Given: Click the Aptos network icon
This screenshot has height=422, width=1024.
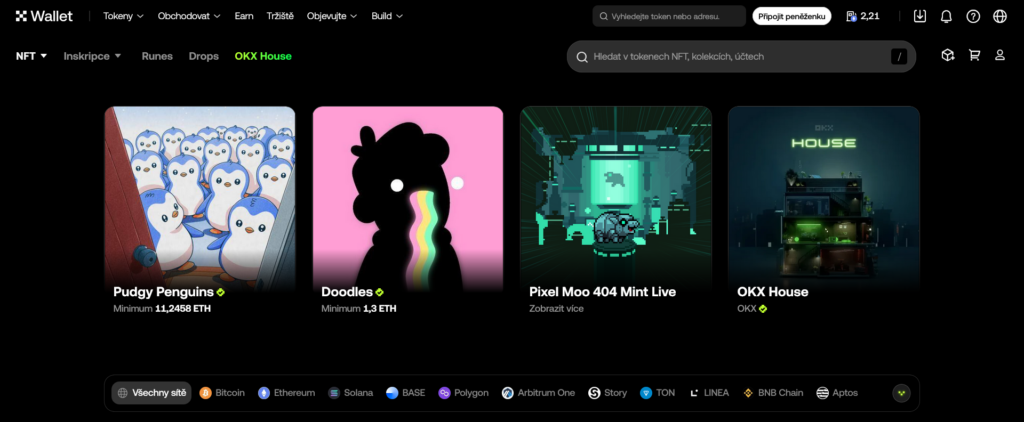Looking at the screenshot, I should click(822, 393).
